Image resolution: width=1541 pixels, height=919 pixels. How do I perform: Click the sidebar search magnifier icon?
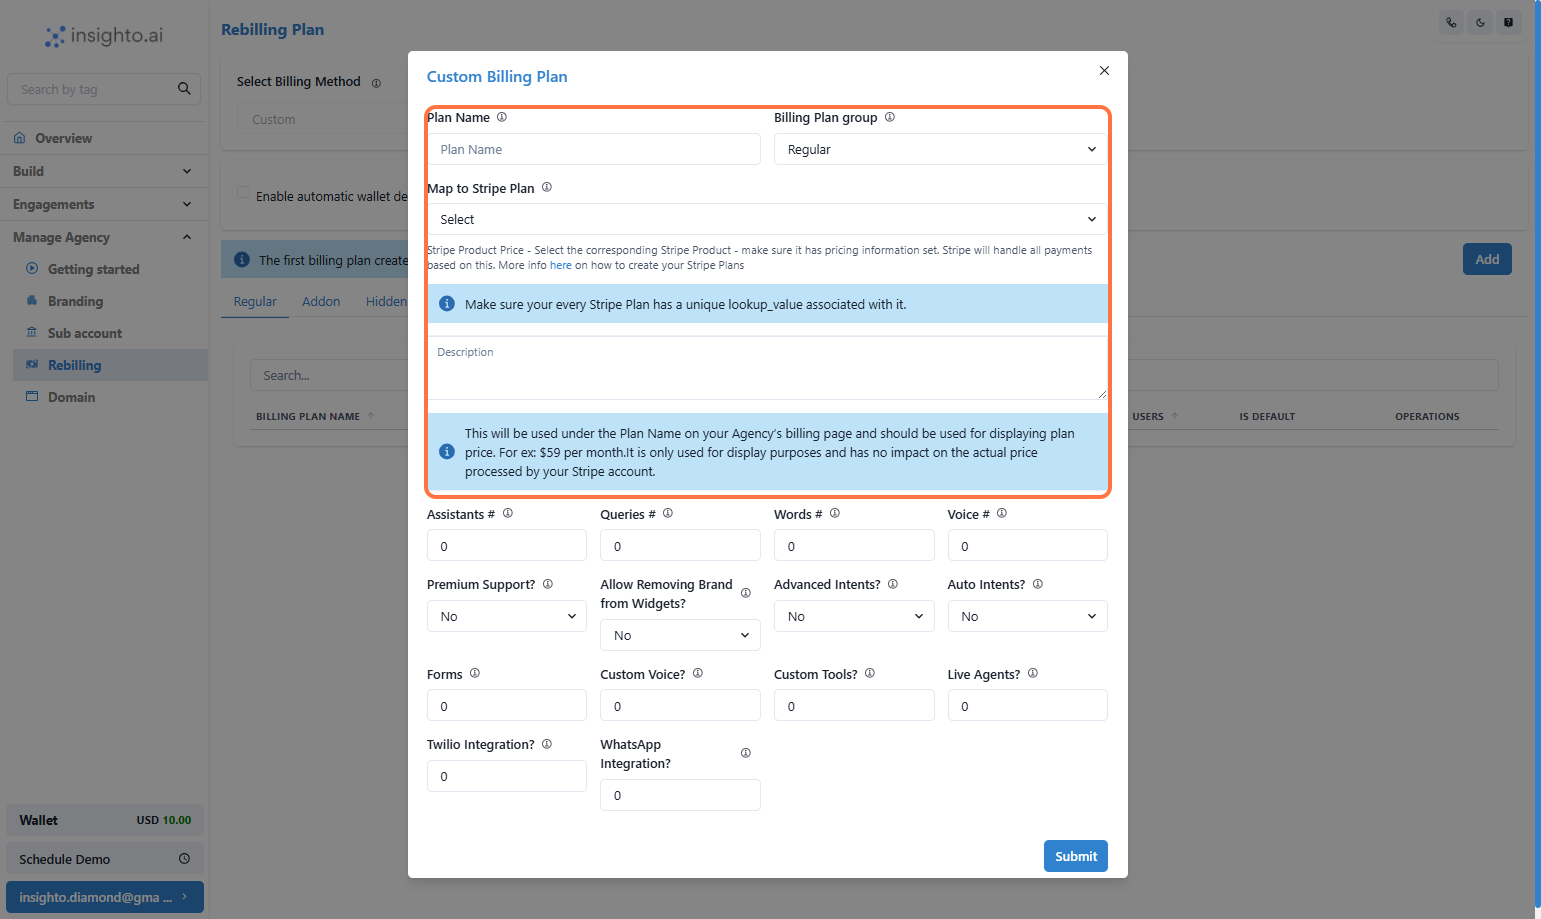pyautogui.click(x=184, y=88)
